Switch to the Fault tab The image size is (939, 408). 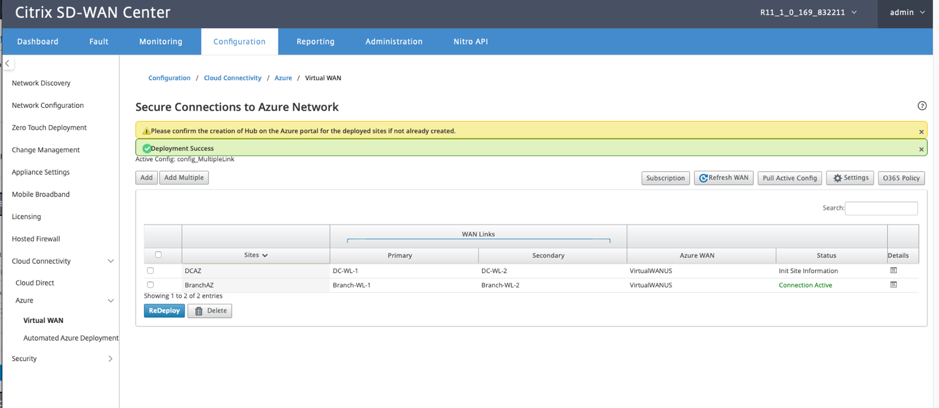pyautogui.click(x=99, y=42)
